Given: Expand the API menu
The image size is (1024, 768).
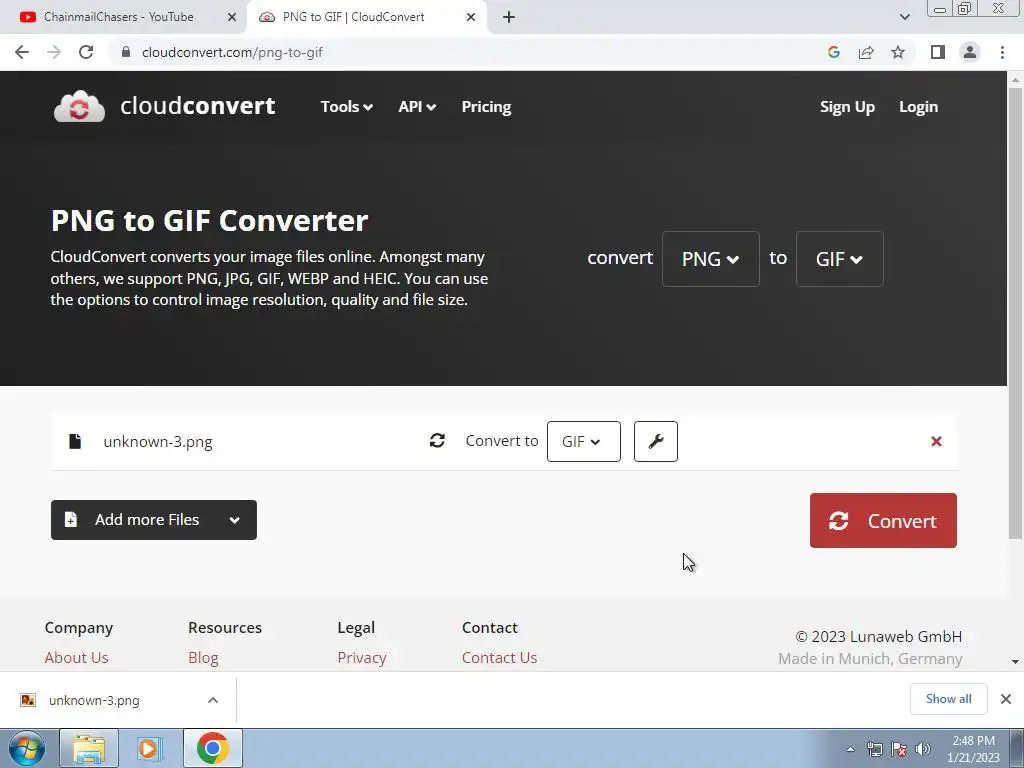Looking at the screenshot, I should pyautogui.click(x=417, y=106).
